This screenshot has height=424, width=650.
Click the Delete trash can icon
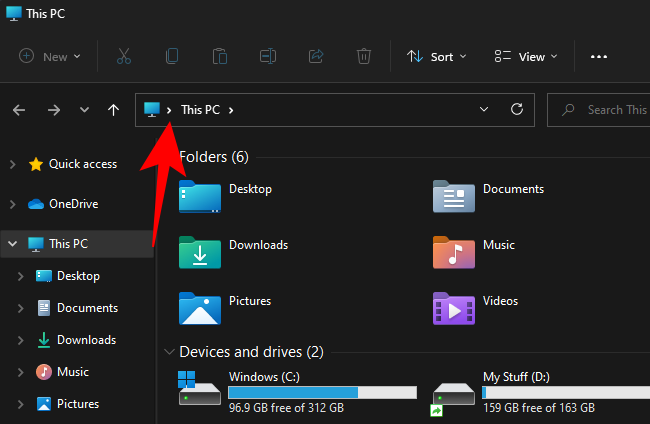(x=364, y=57)
